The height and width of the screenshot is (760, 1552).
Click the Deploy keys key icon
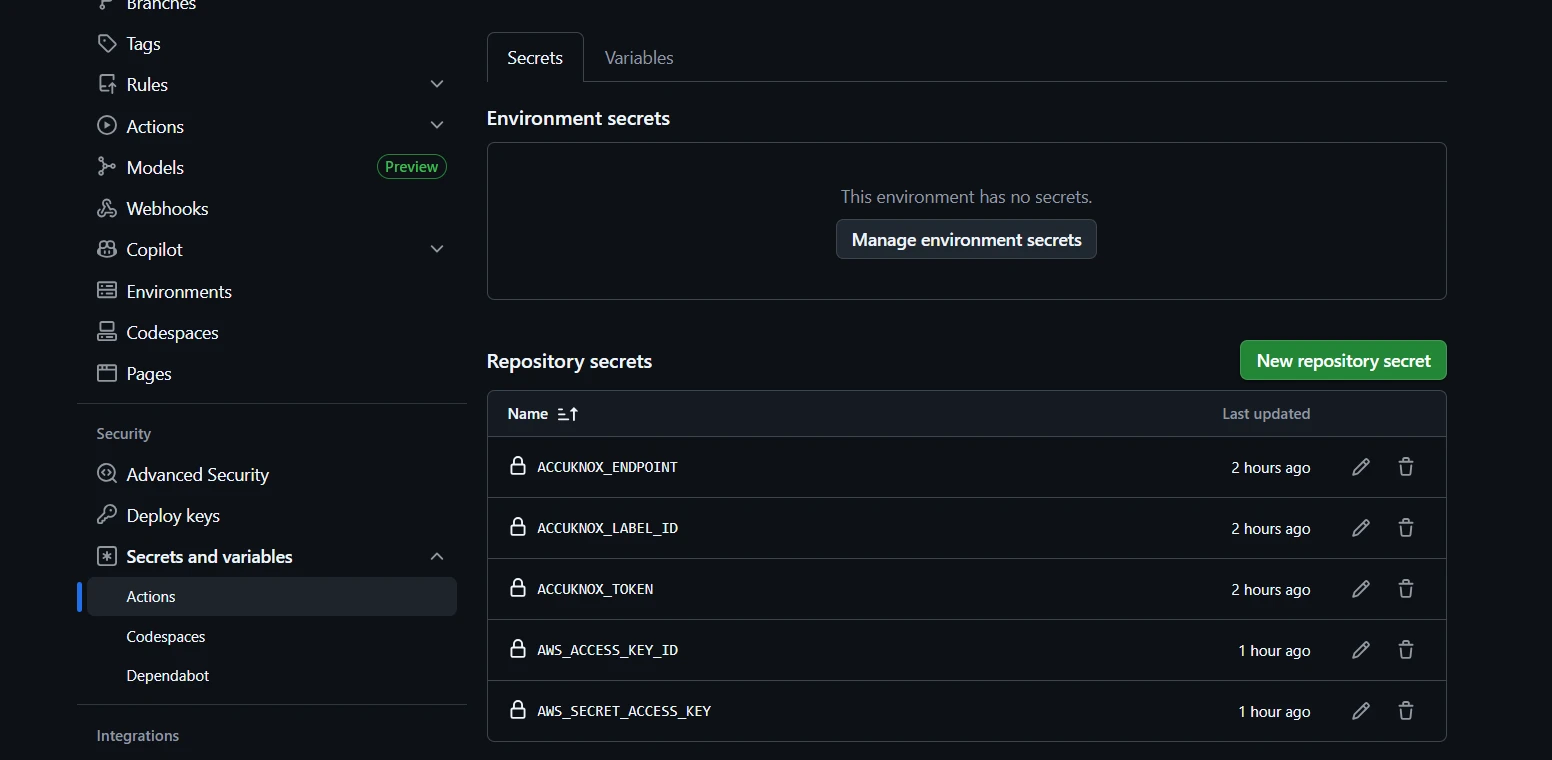(106, 515)
